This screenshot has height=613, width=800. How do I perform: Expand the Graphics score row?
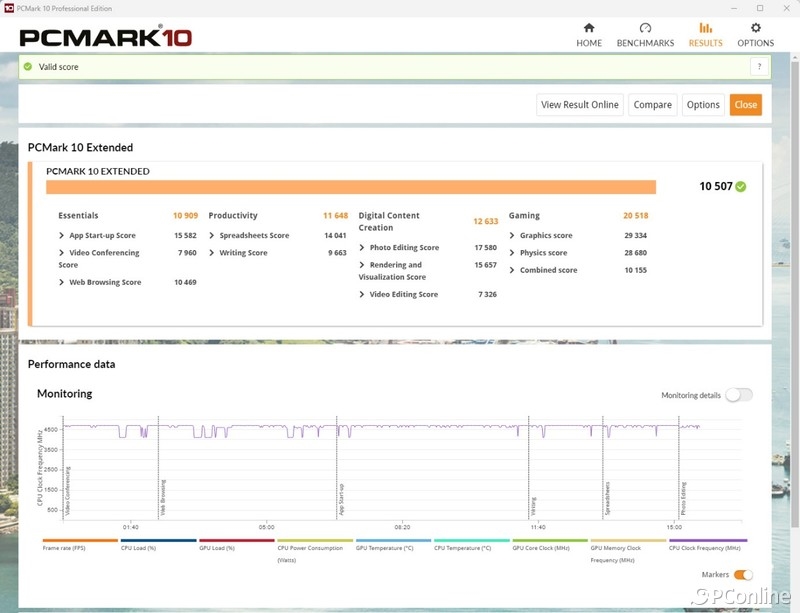click(512, 236)
